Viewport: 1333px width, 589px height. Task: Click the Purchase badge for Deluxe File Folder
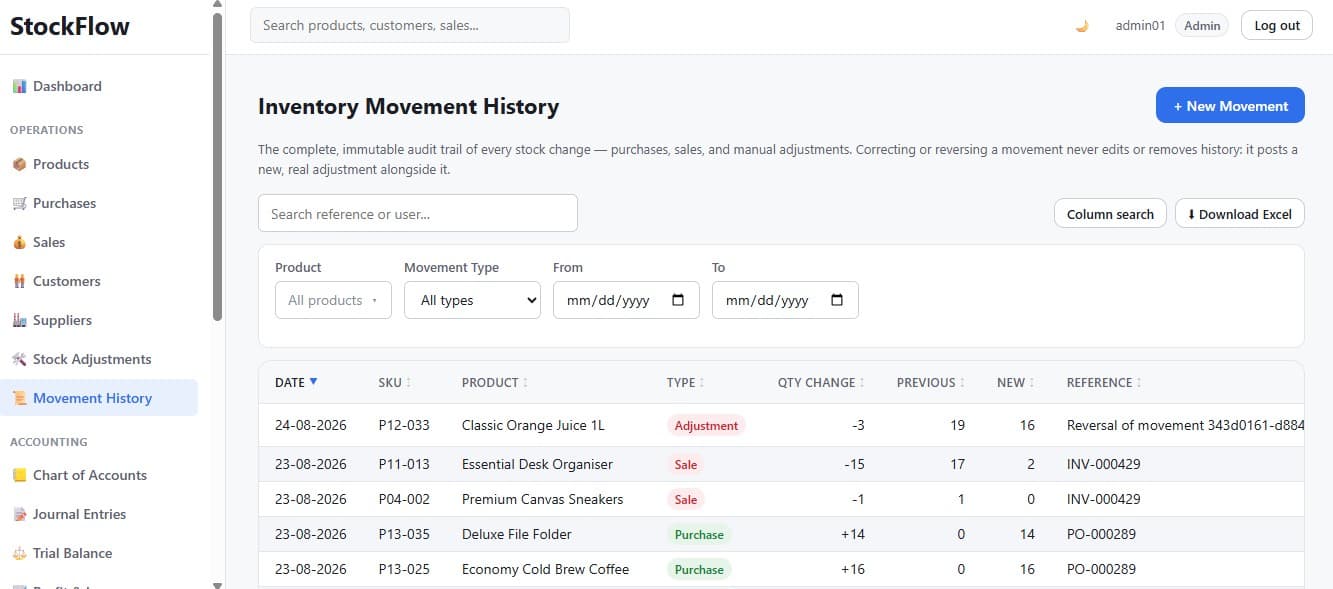699,535
